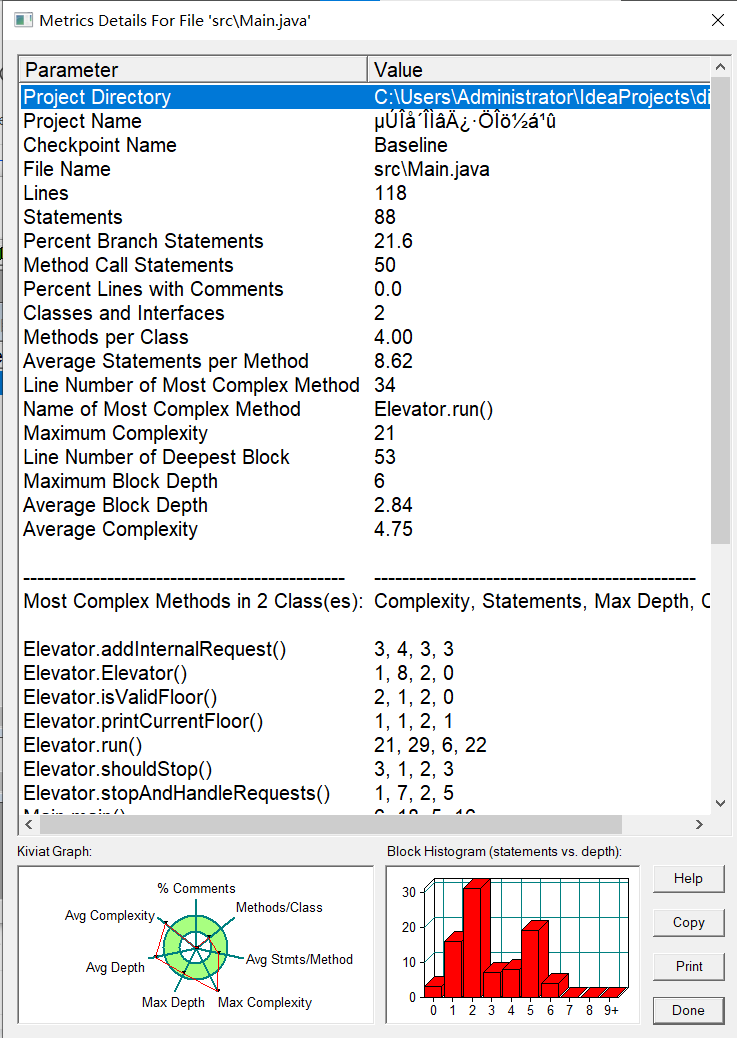737x1038 pixels.
Task: Click the Max Complexity axis label
Action: pyautogui.click(x=265, y=1002)
